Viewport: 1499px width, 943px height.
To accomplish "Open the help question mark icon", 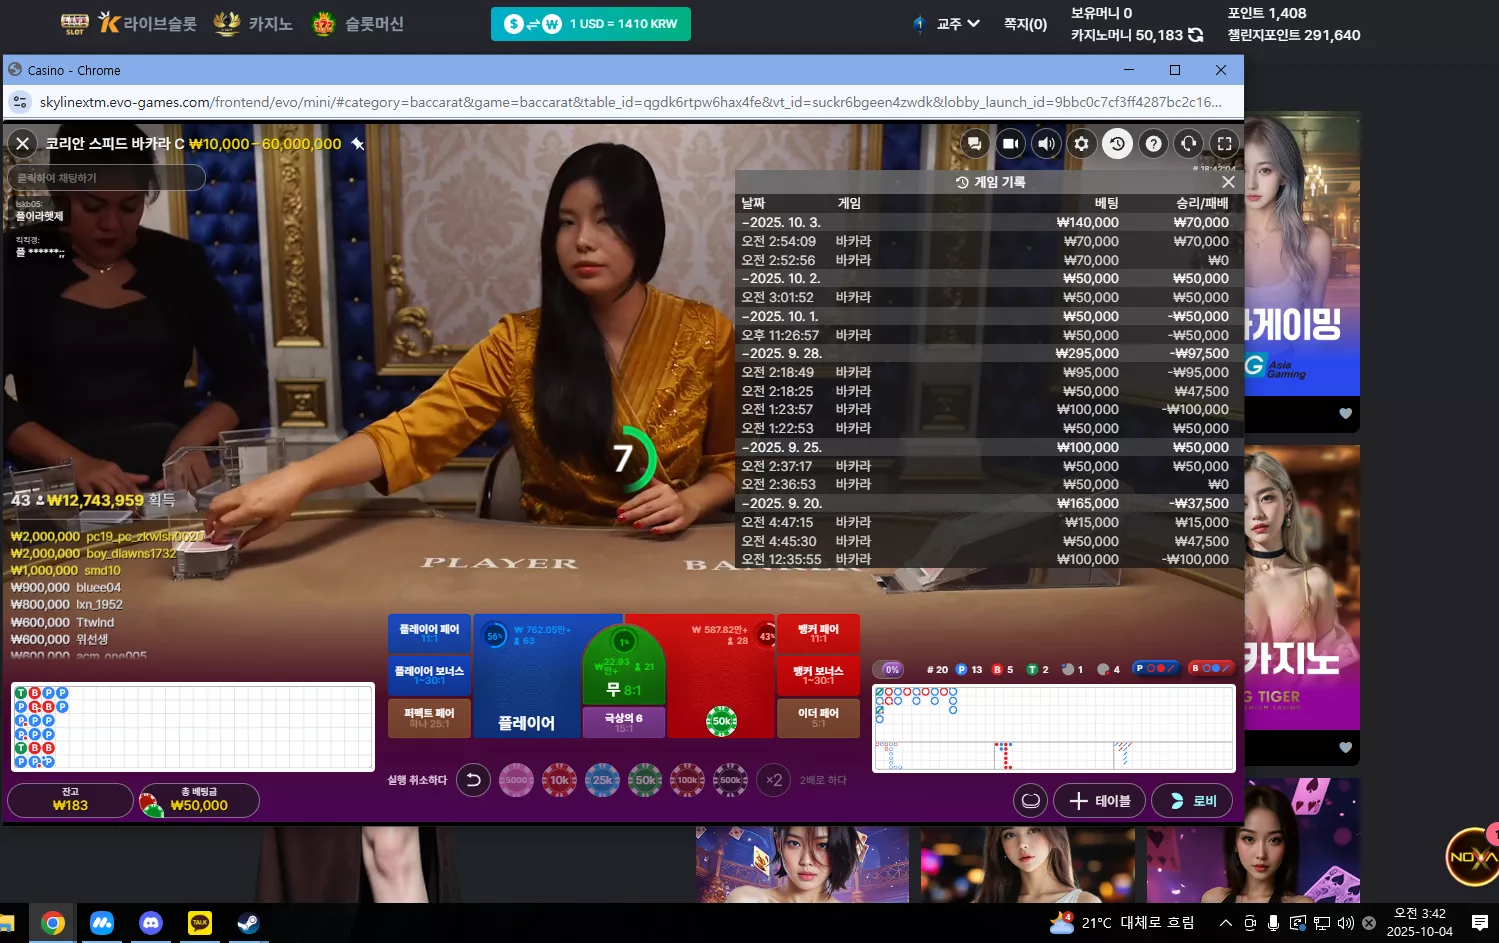I will pyautogui.click(x=1153, y=144).
